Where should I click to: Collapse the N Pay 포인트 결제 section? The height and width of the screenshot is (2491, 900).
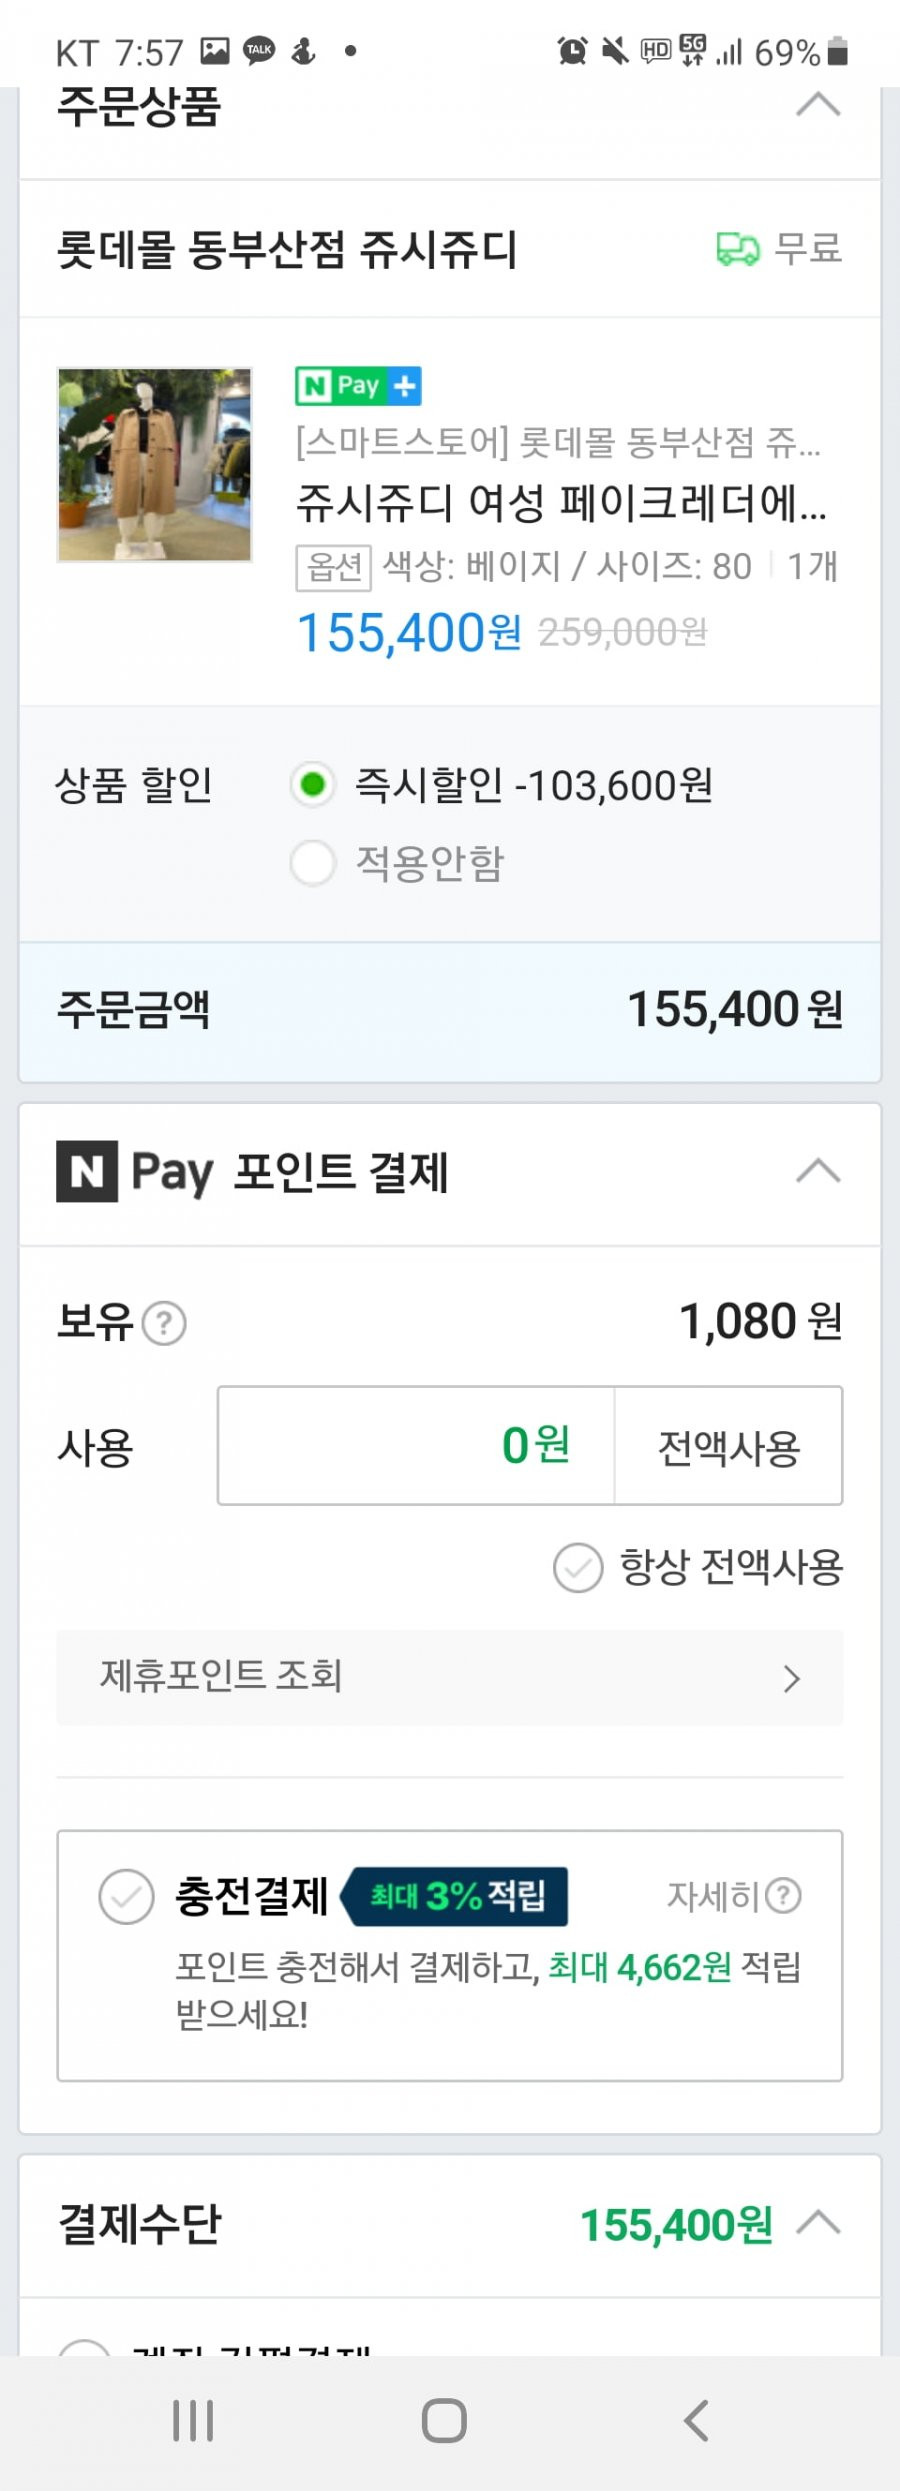818,1171
